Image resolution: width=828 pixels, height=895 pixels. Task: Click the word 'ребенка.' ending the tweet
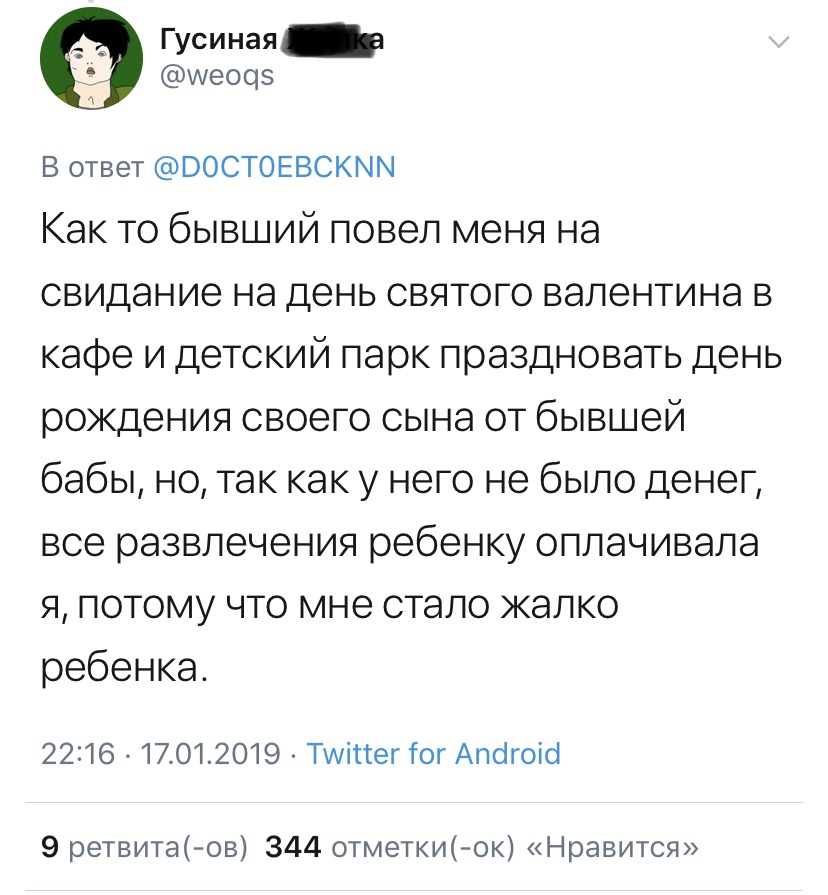point(125,666)
